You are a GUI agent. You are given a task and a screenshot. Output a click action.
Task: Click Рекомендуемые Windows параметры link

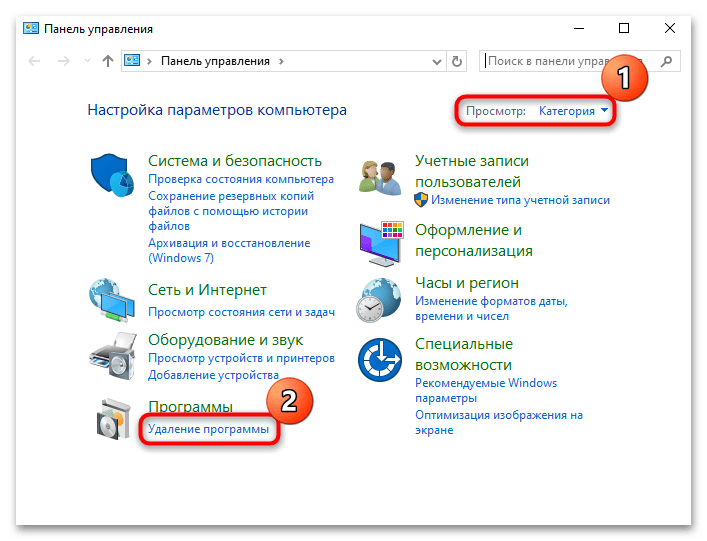486,390
